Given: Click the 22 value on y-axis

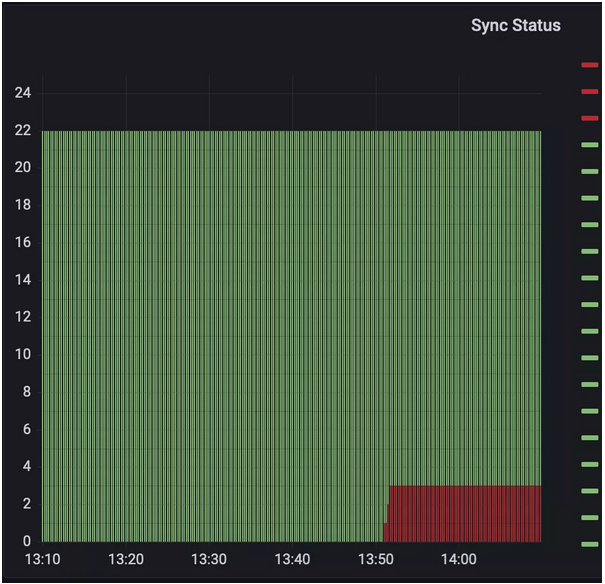Looking at the screenshot, I should [x=22, y=131].
